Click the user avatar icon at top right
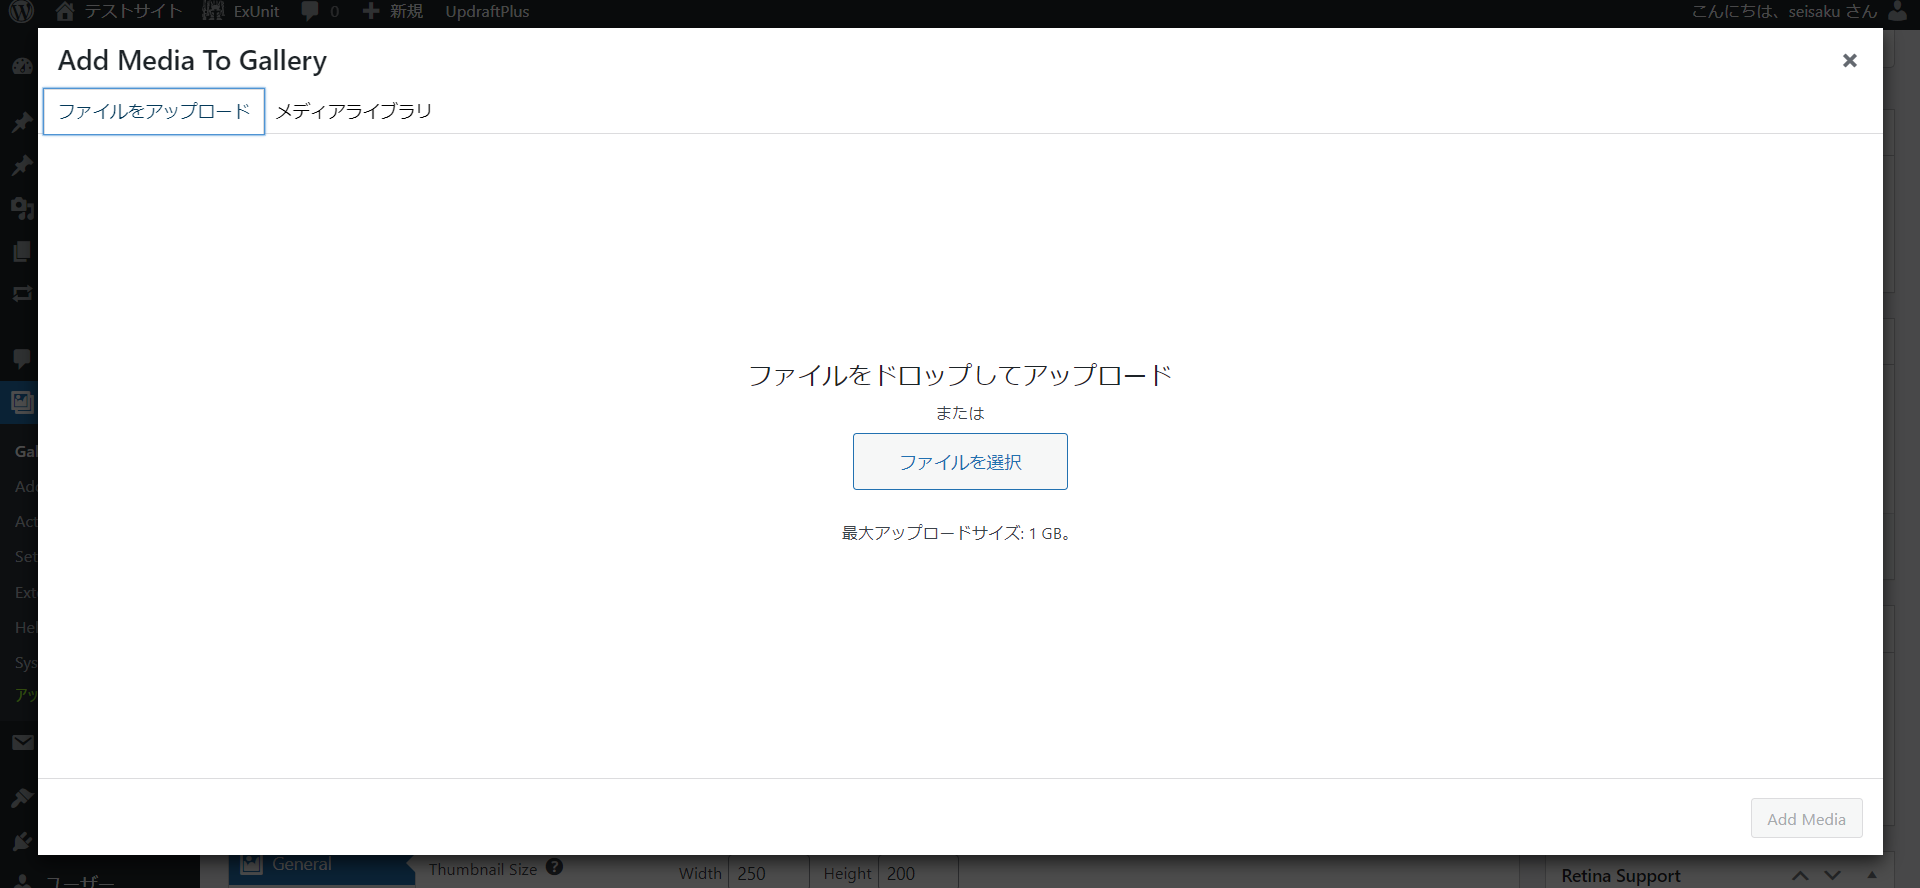 click(1897, 11)
